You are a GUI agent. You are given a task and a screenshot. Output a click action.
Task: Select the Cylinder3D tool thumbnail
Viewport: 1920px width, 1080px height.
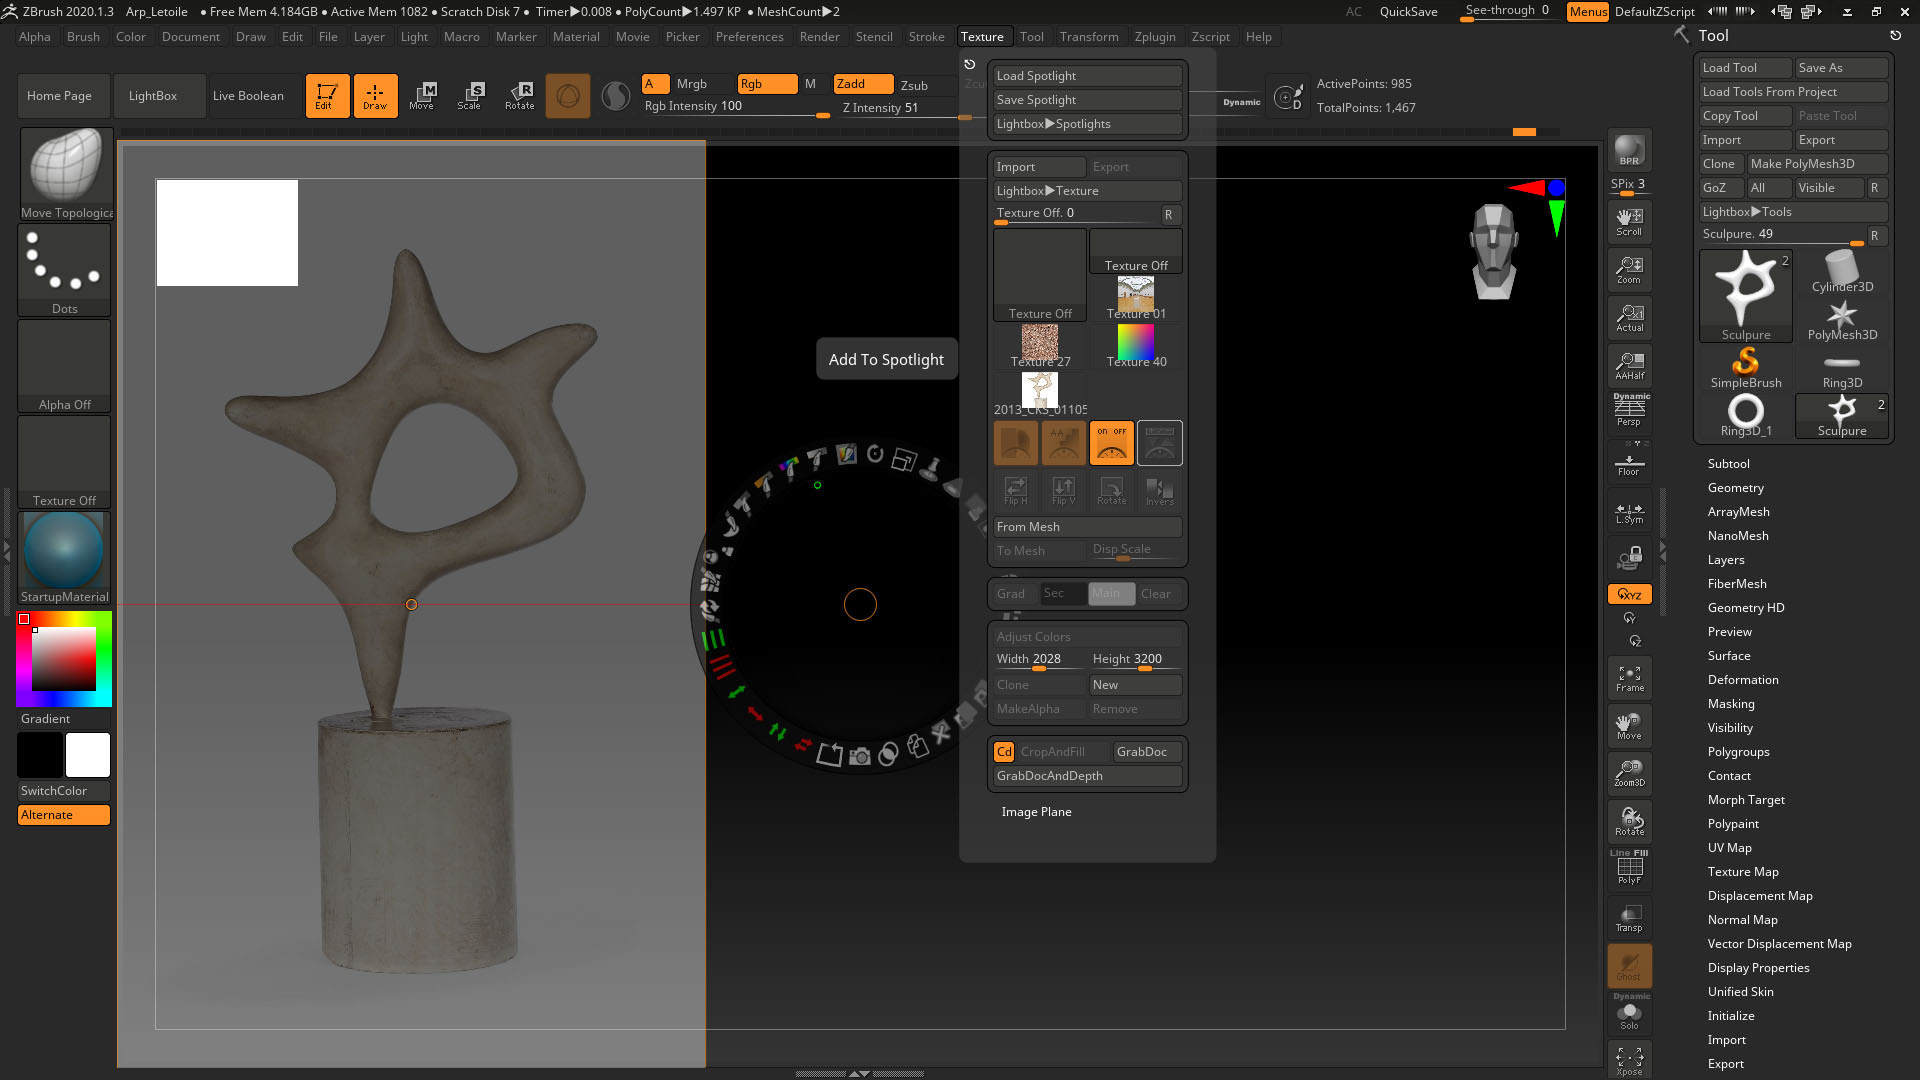pos(1842,271)
